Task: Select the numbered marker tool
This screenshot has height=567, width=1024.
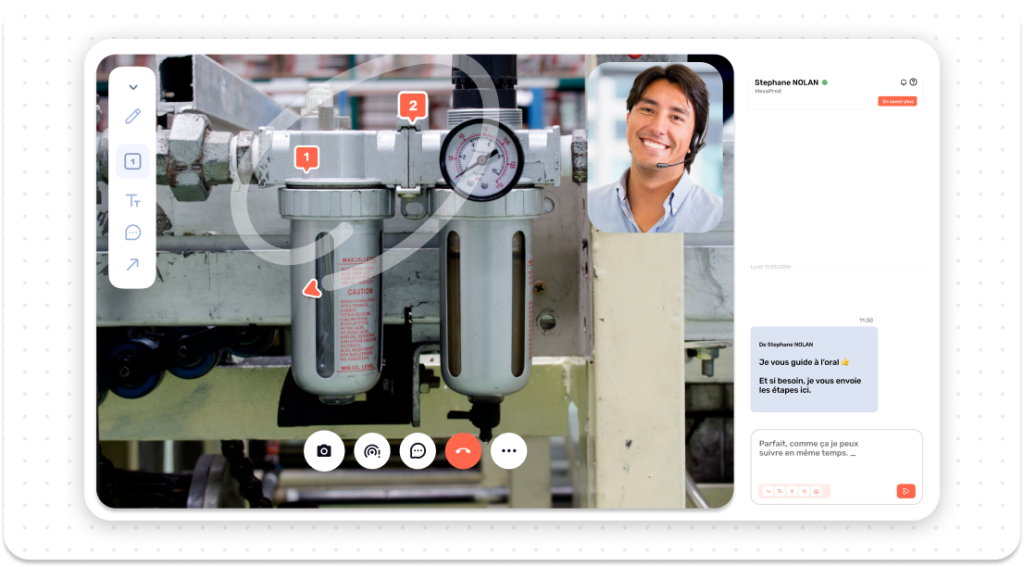Action: 133,161
